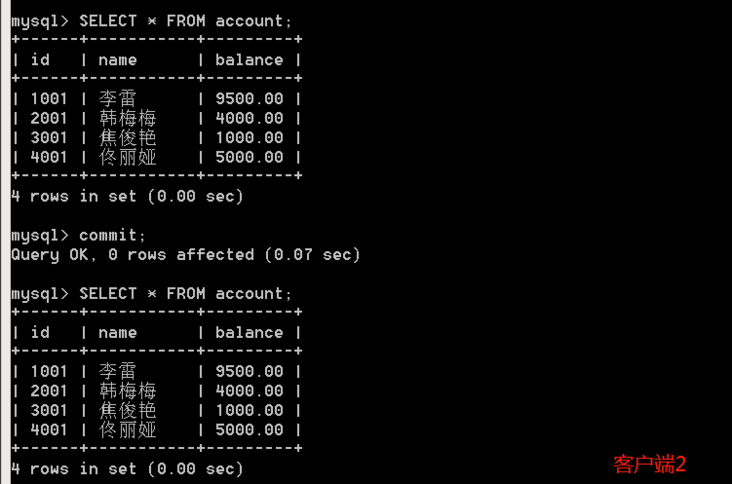Click balance 9500.00 in the pre-commit result table
The width and height of the screenshot is (732, 484).
[249, 99]
